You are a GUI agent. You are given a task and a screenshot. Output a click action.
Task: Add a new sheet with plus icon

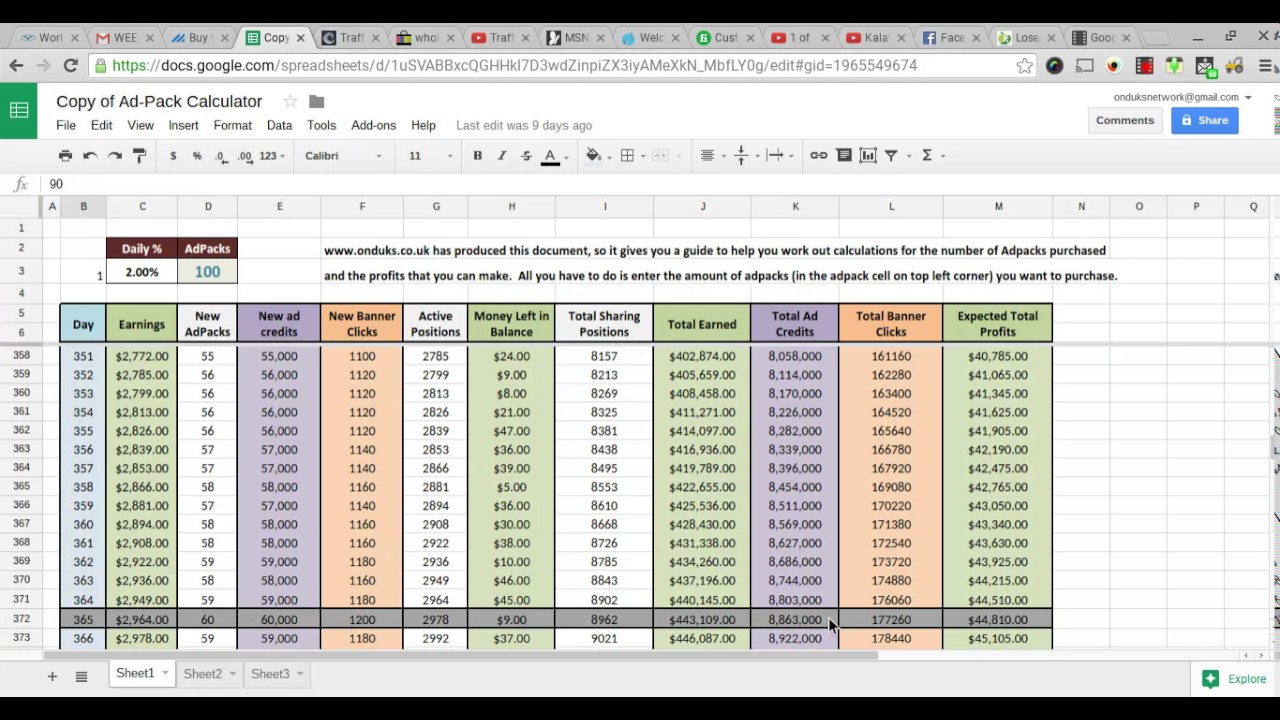pyautogui.click(x=52, y=677)
